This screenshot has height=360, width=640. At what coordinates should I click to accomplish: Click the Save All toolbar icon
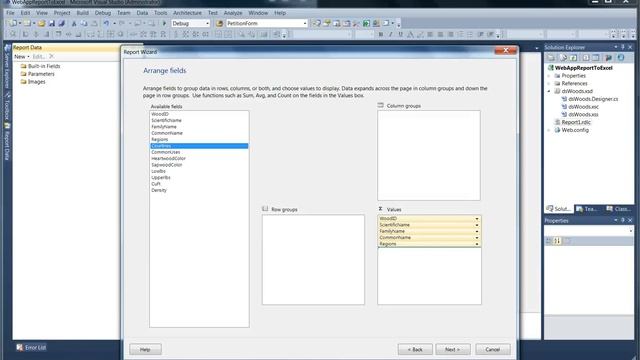(62, 23)
